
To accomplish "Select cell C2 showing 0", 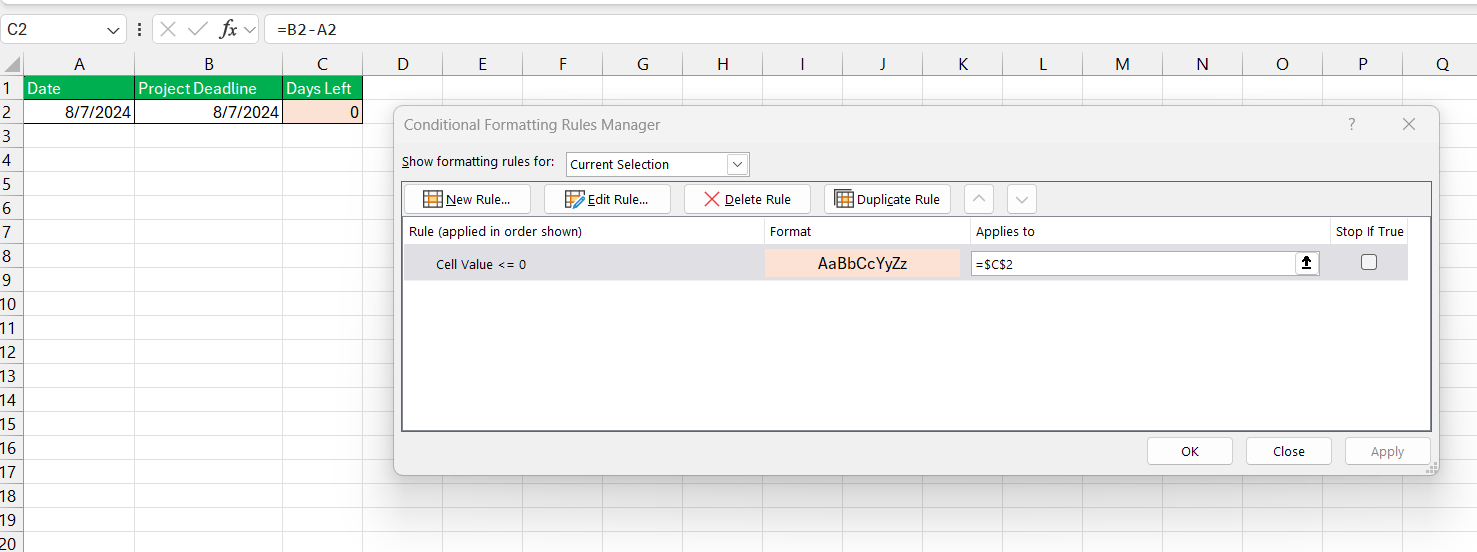I will pyautogui.click(x=322, y=112).
